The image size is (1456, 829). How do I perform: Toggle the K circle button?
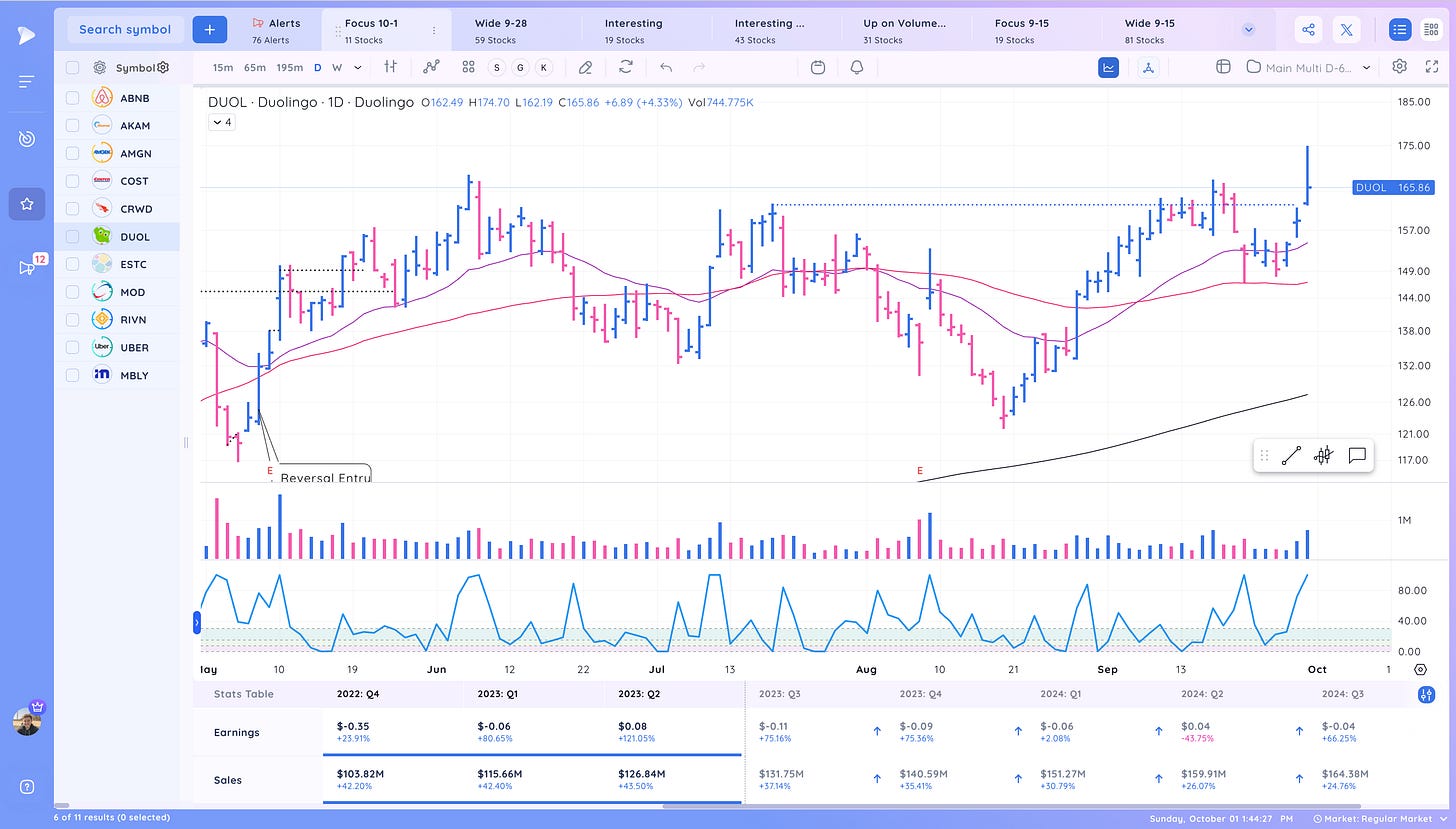tap(543, 67)
